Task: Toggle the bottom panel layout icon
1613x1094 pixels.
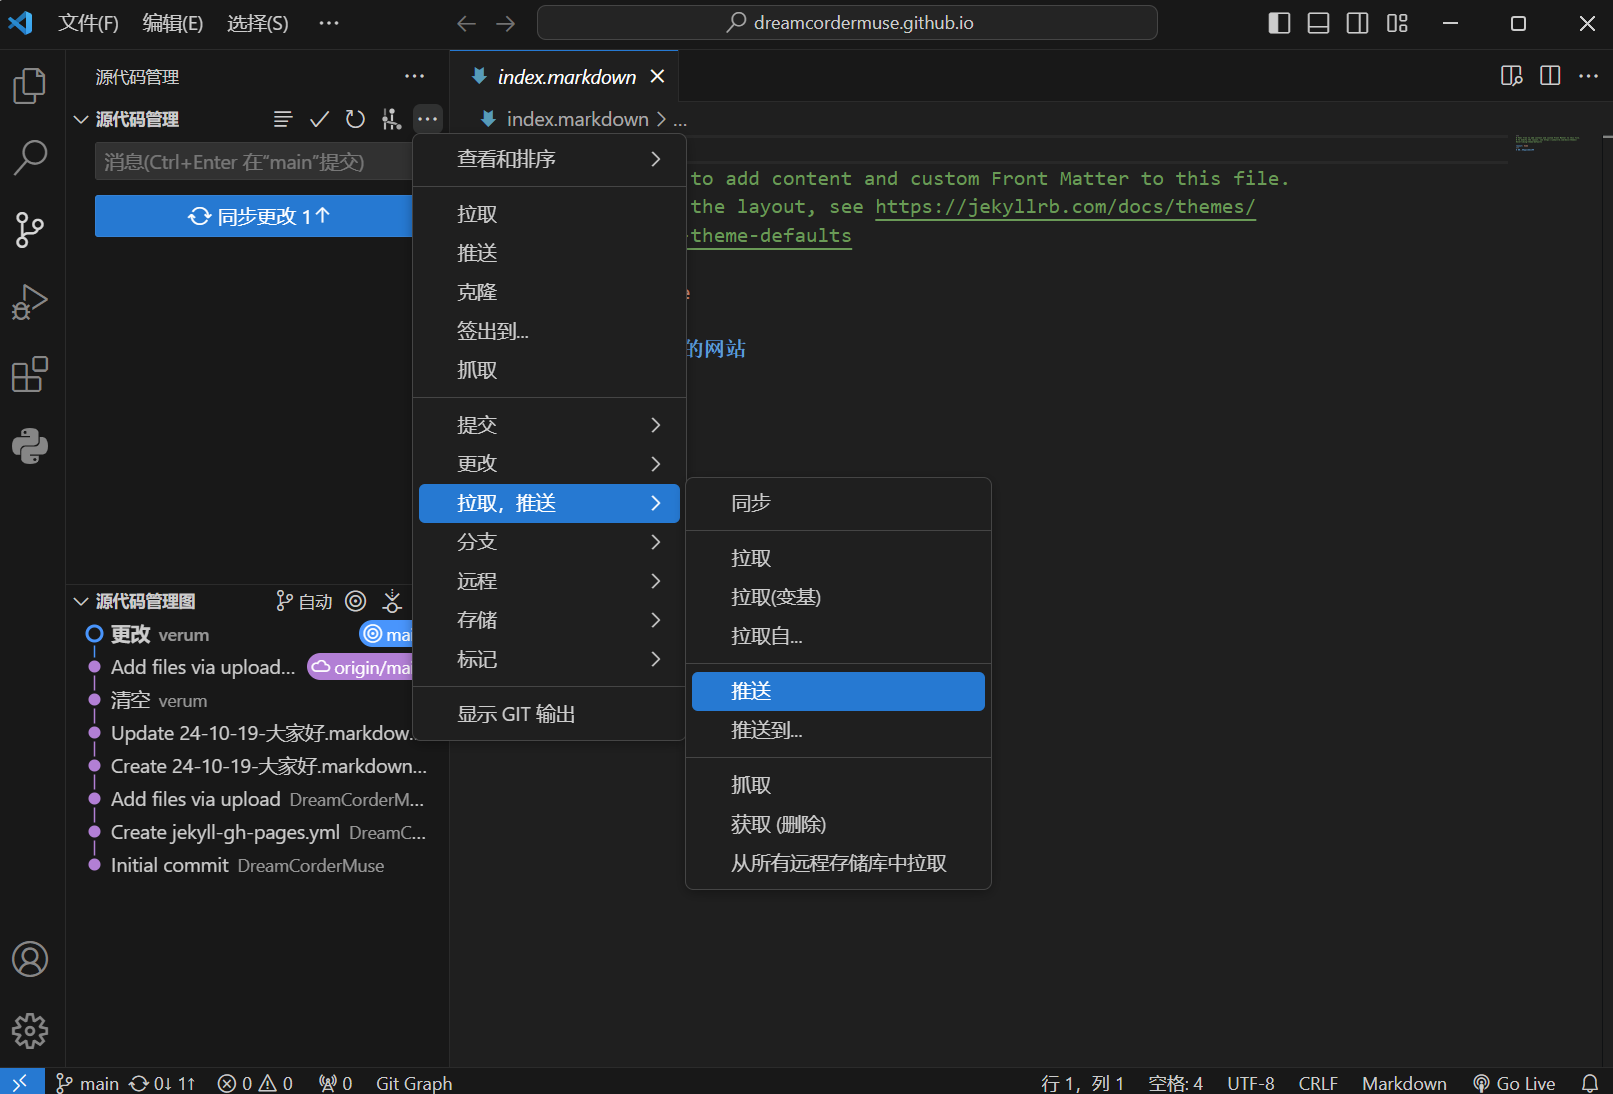Action: tap(1318, 23)
